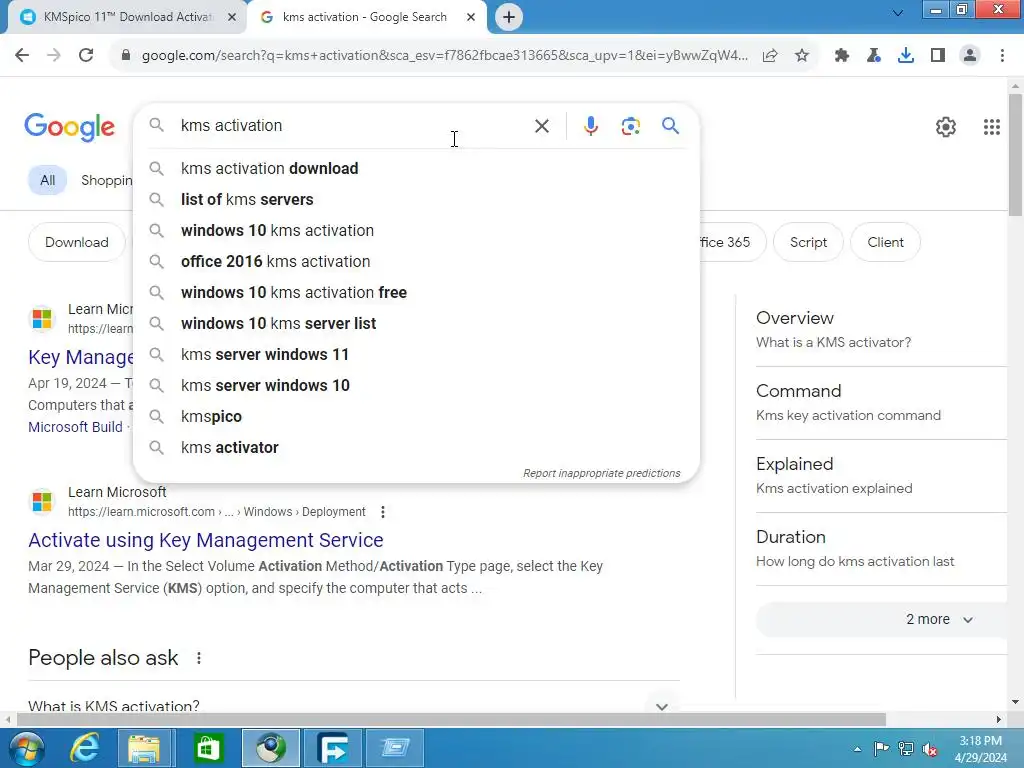Open File Explorer folder on taskbar
Image resolution: width=1024 pixels, height=768 pixels.
(144, 748)
